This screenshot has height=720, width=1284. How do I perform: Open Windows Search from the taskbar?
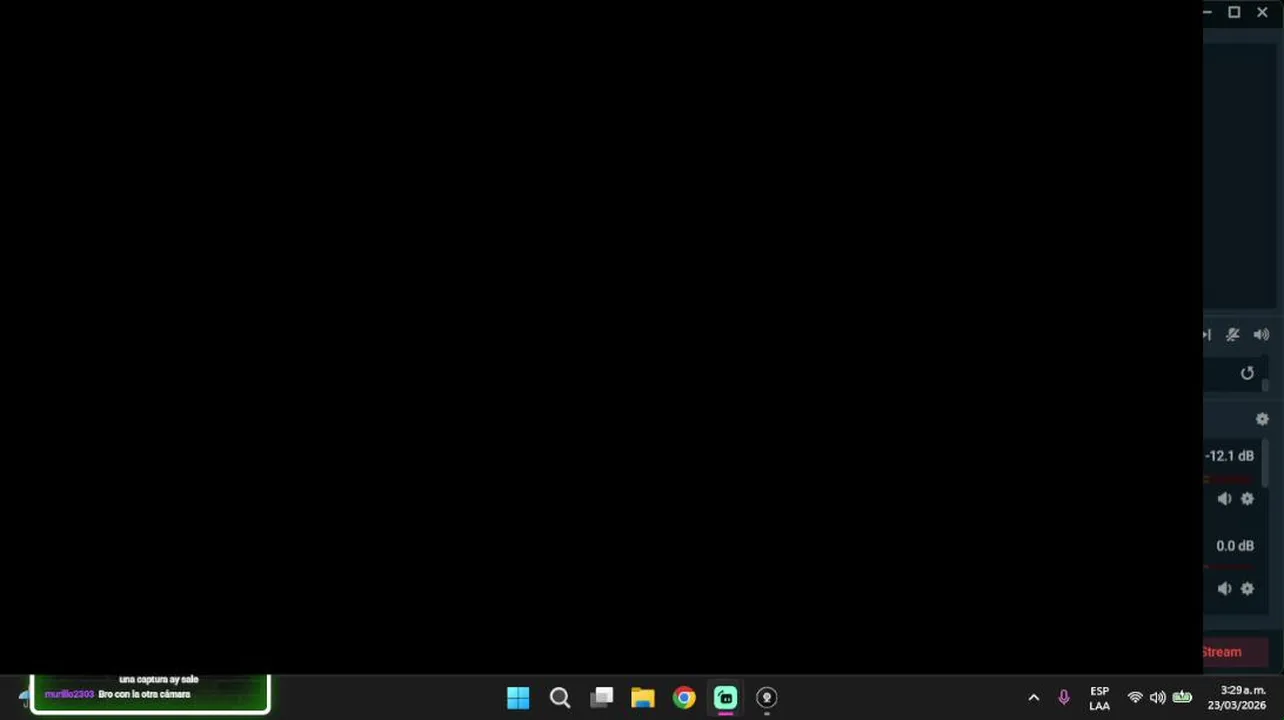coord(560,698)
